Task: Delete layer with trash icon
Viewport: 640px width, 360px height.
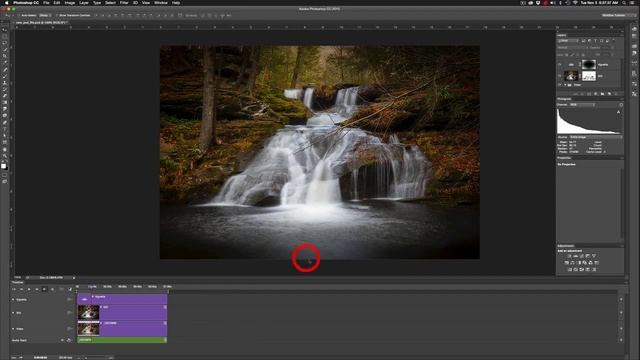Action: pyautogui.click(x=616, y=94)
